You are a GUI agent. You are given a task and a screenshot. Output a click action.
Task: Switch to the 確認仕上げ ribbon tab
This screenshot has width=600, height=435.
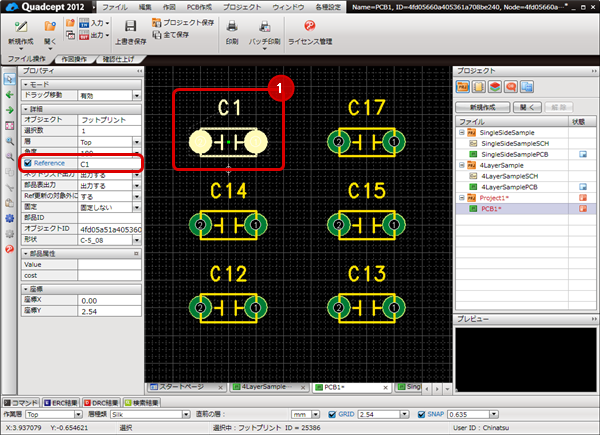pos(118,59)
